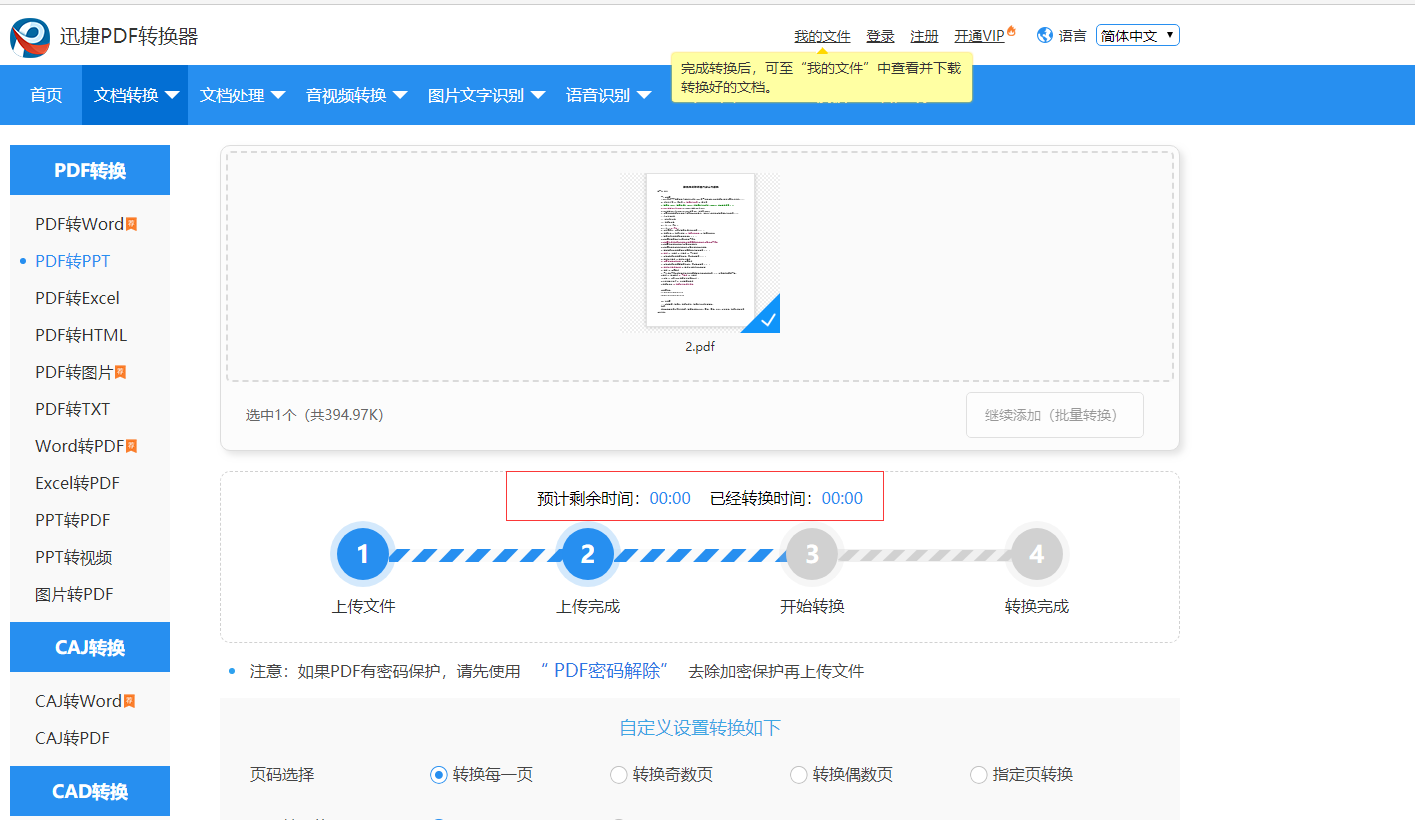The image size is (1415, 820).
Task: Open CAJ转Word in sidebar
Action: [78, 701]
